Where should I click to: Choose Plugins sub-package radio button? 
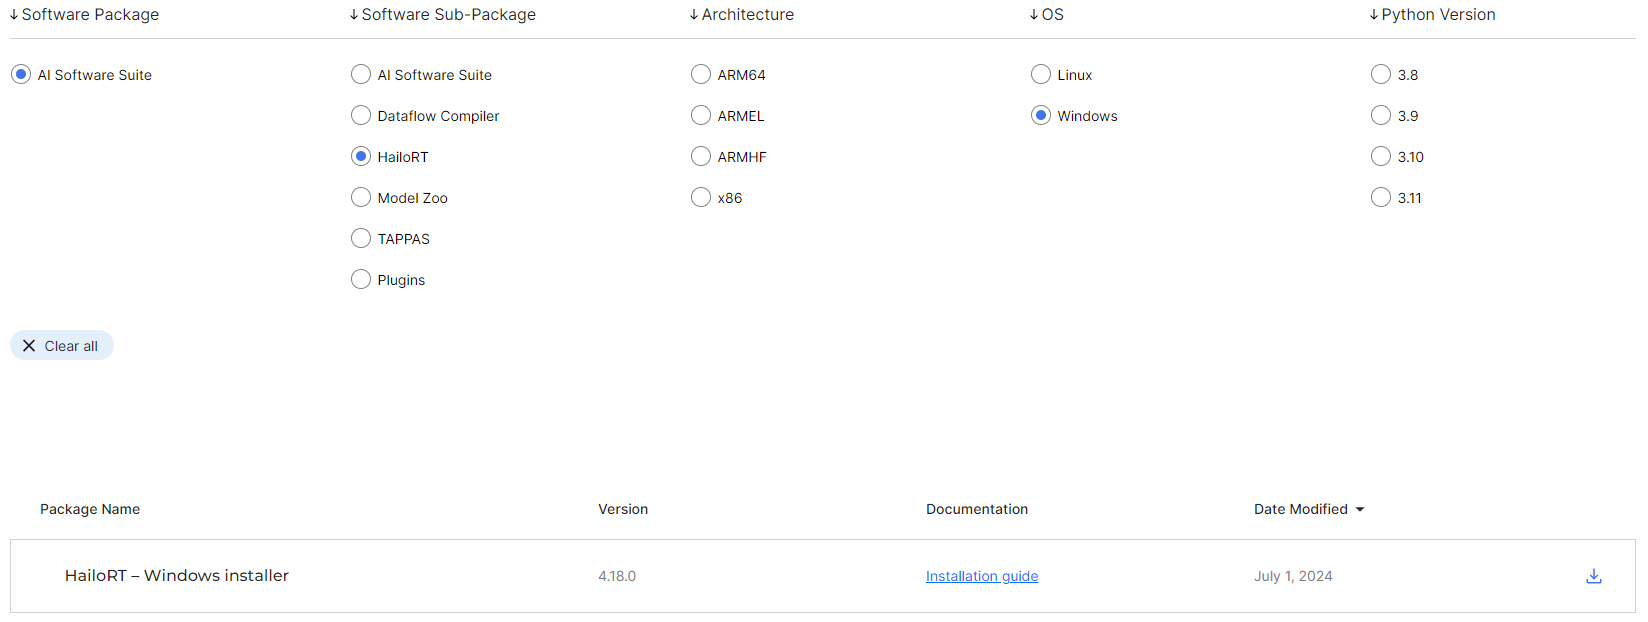(x=361, y=280)
